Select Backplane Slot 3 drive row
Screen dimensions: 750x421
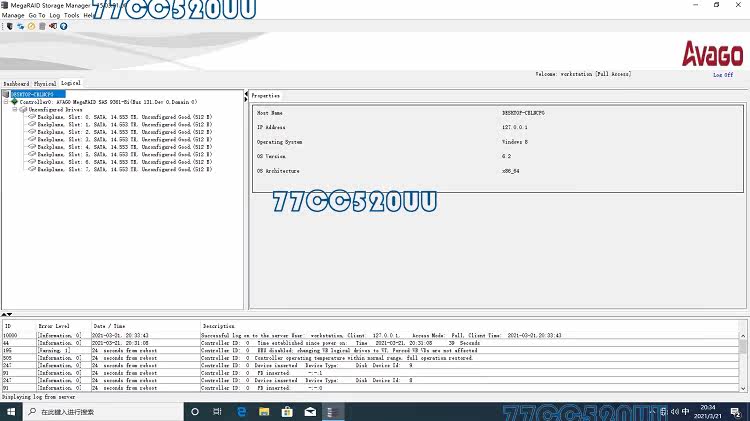click(x=125, y=139)
